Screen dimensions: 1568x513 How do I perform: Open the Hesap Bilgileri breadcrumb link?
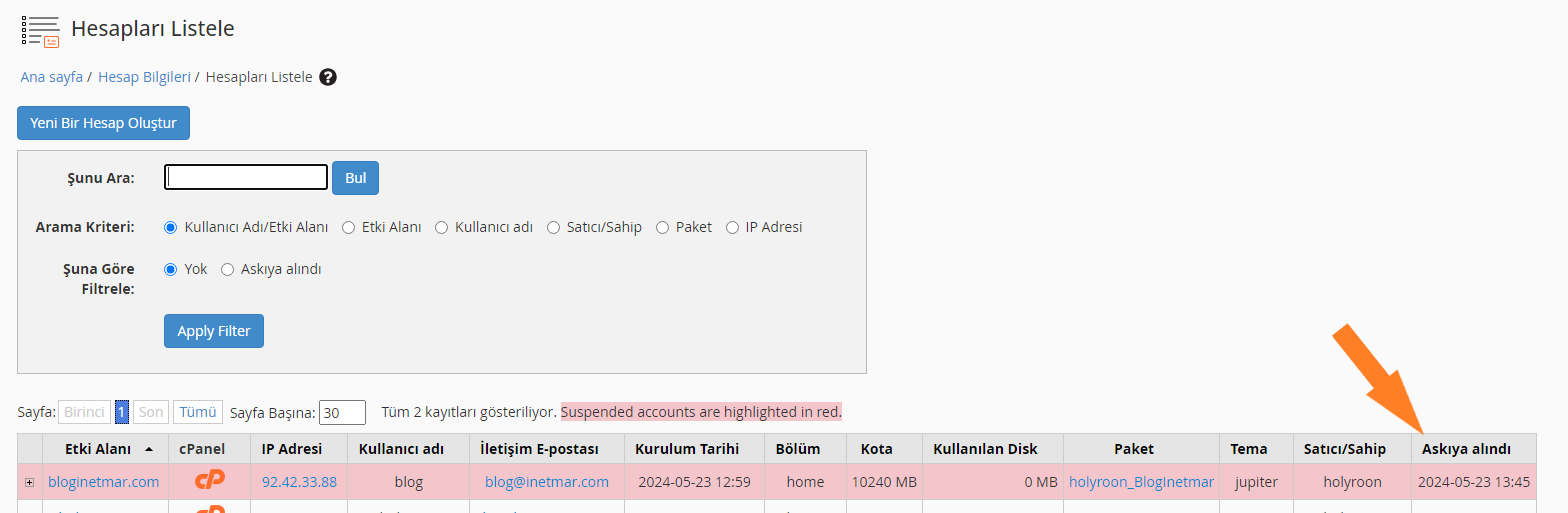point(144,77)
